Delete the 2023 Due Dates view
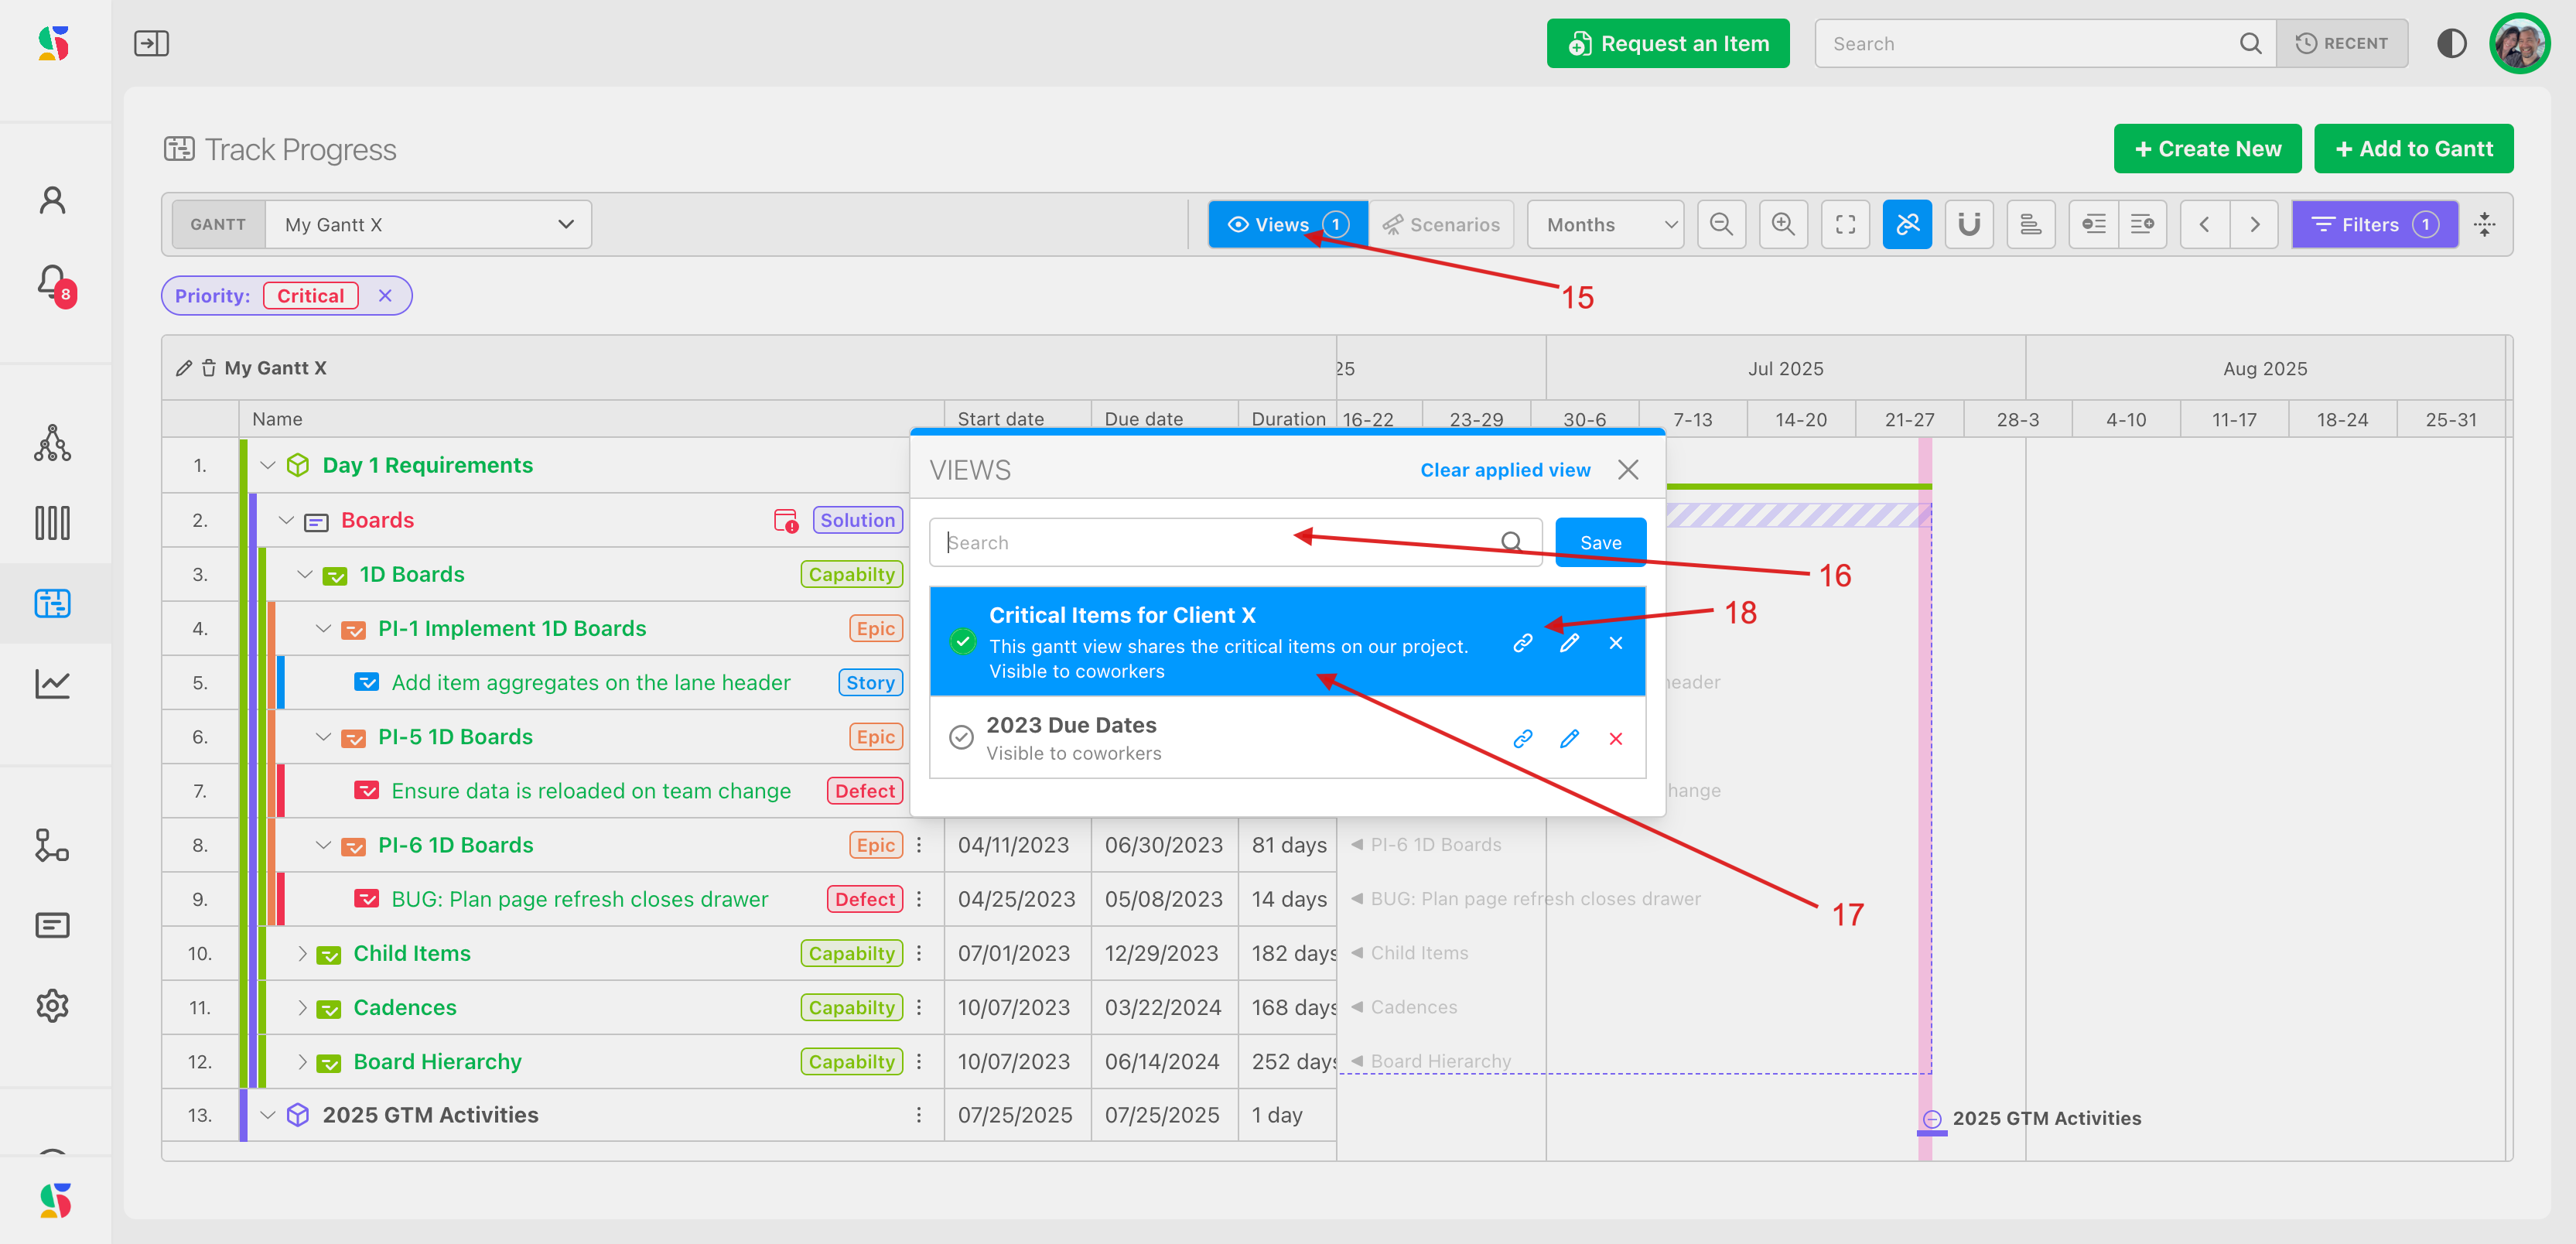 pos(1615,738)
